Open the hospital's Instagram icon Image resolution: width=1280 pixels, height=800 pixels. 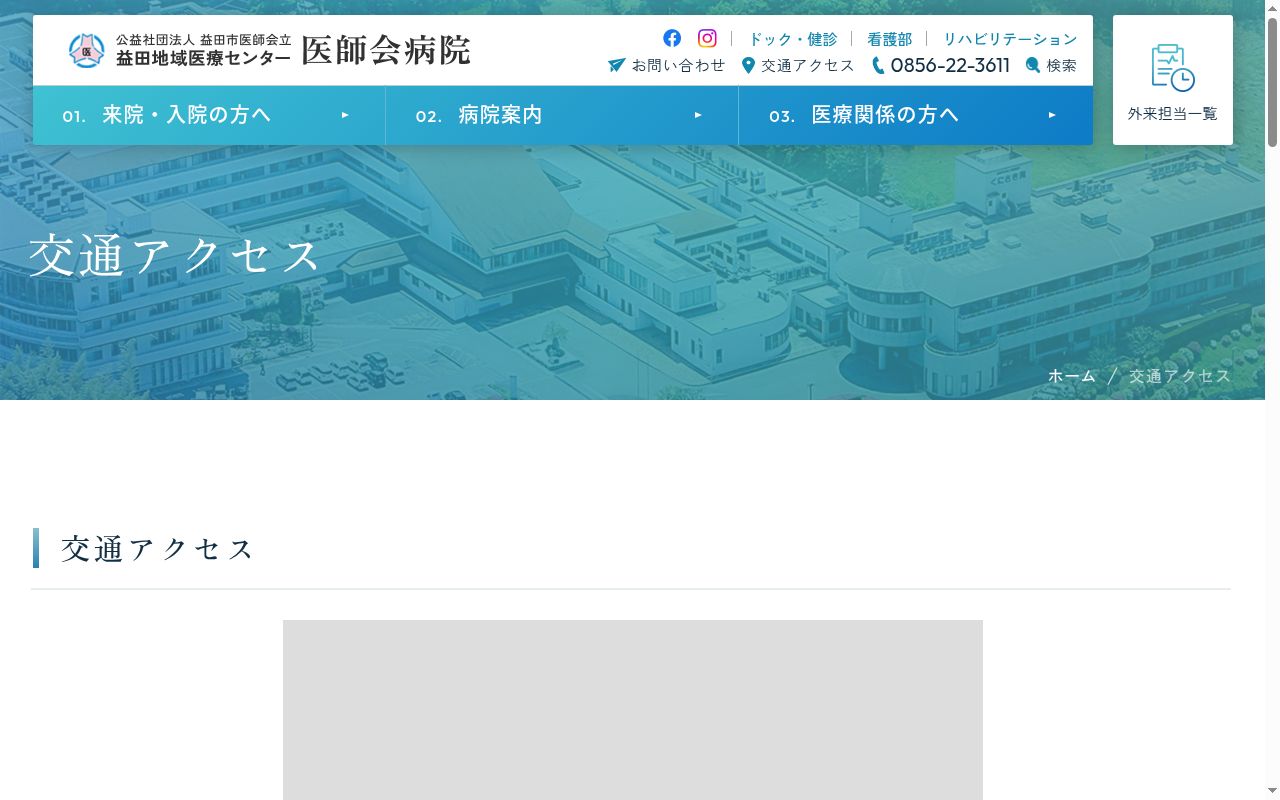click(707, 38)
